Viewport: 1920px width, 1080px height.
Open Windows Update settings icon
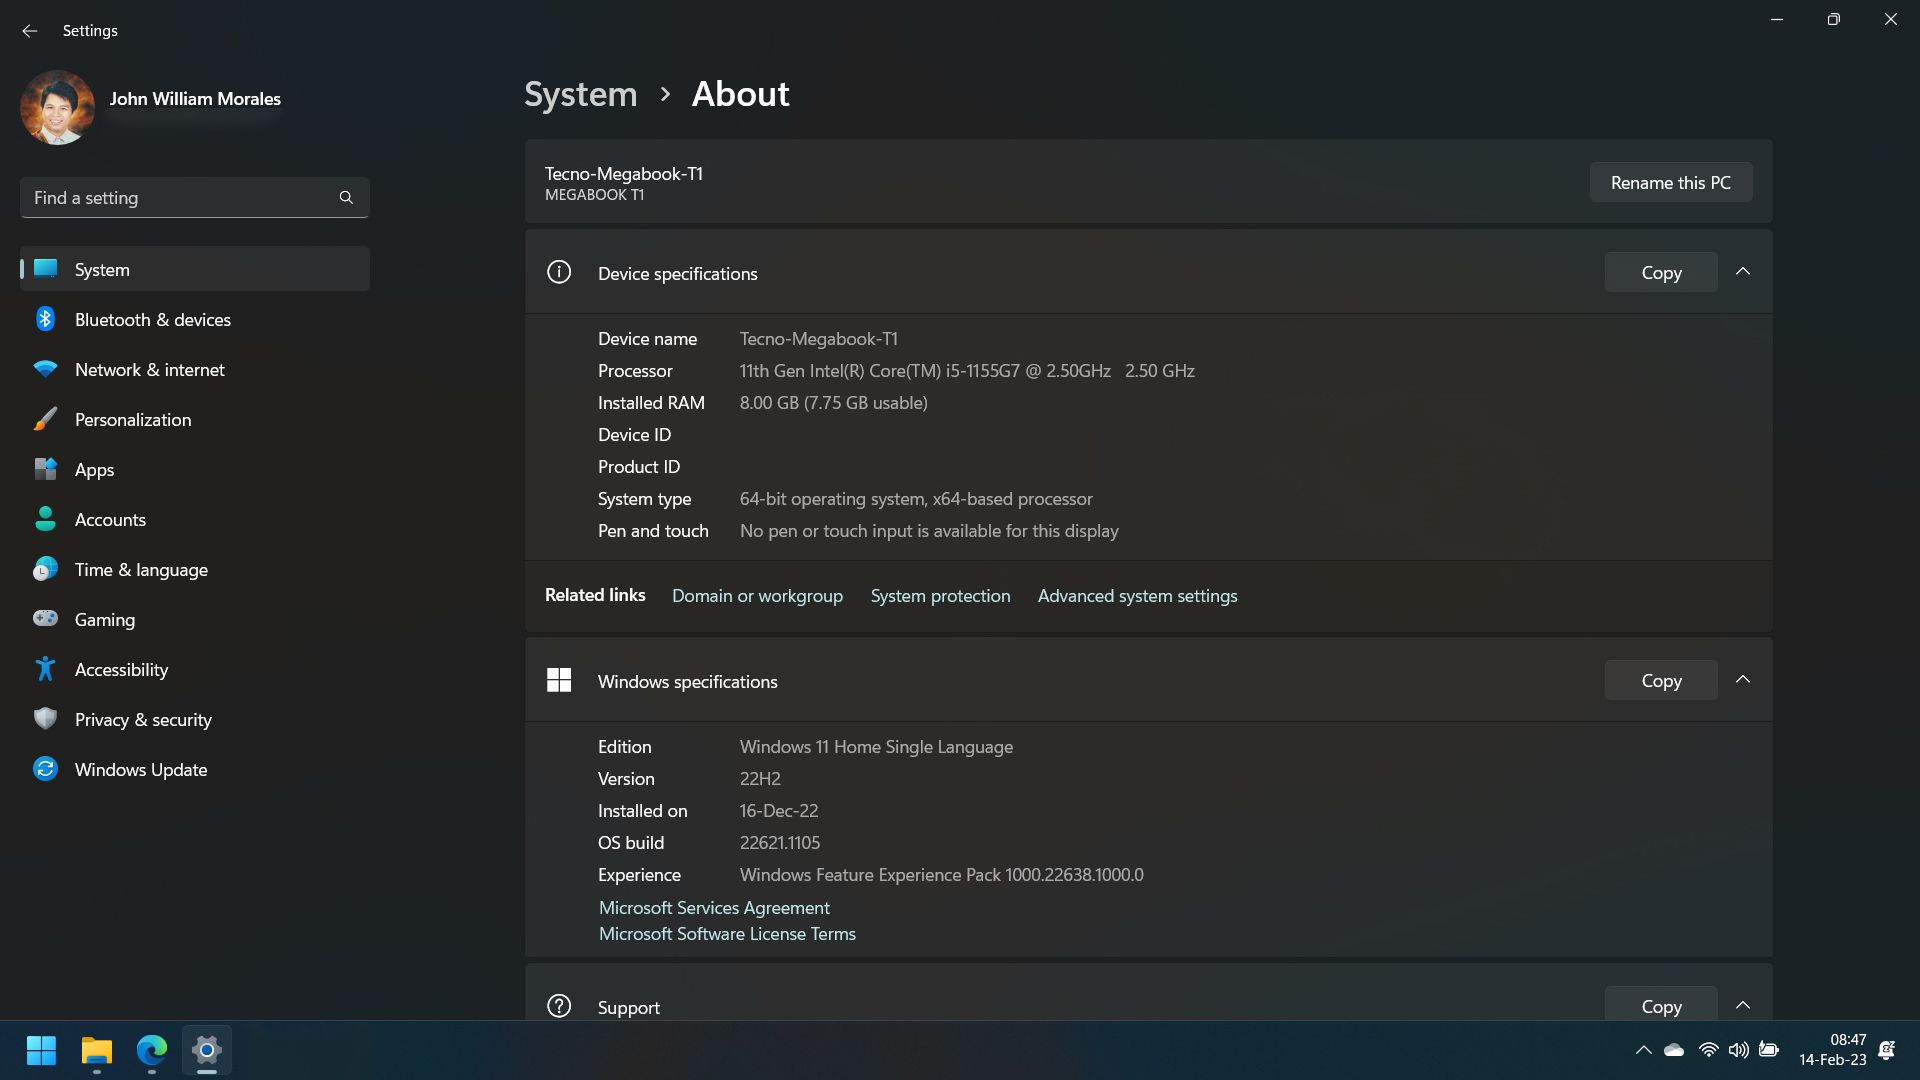(45, 767)
